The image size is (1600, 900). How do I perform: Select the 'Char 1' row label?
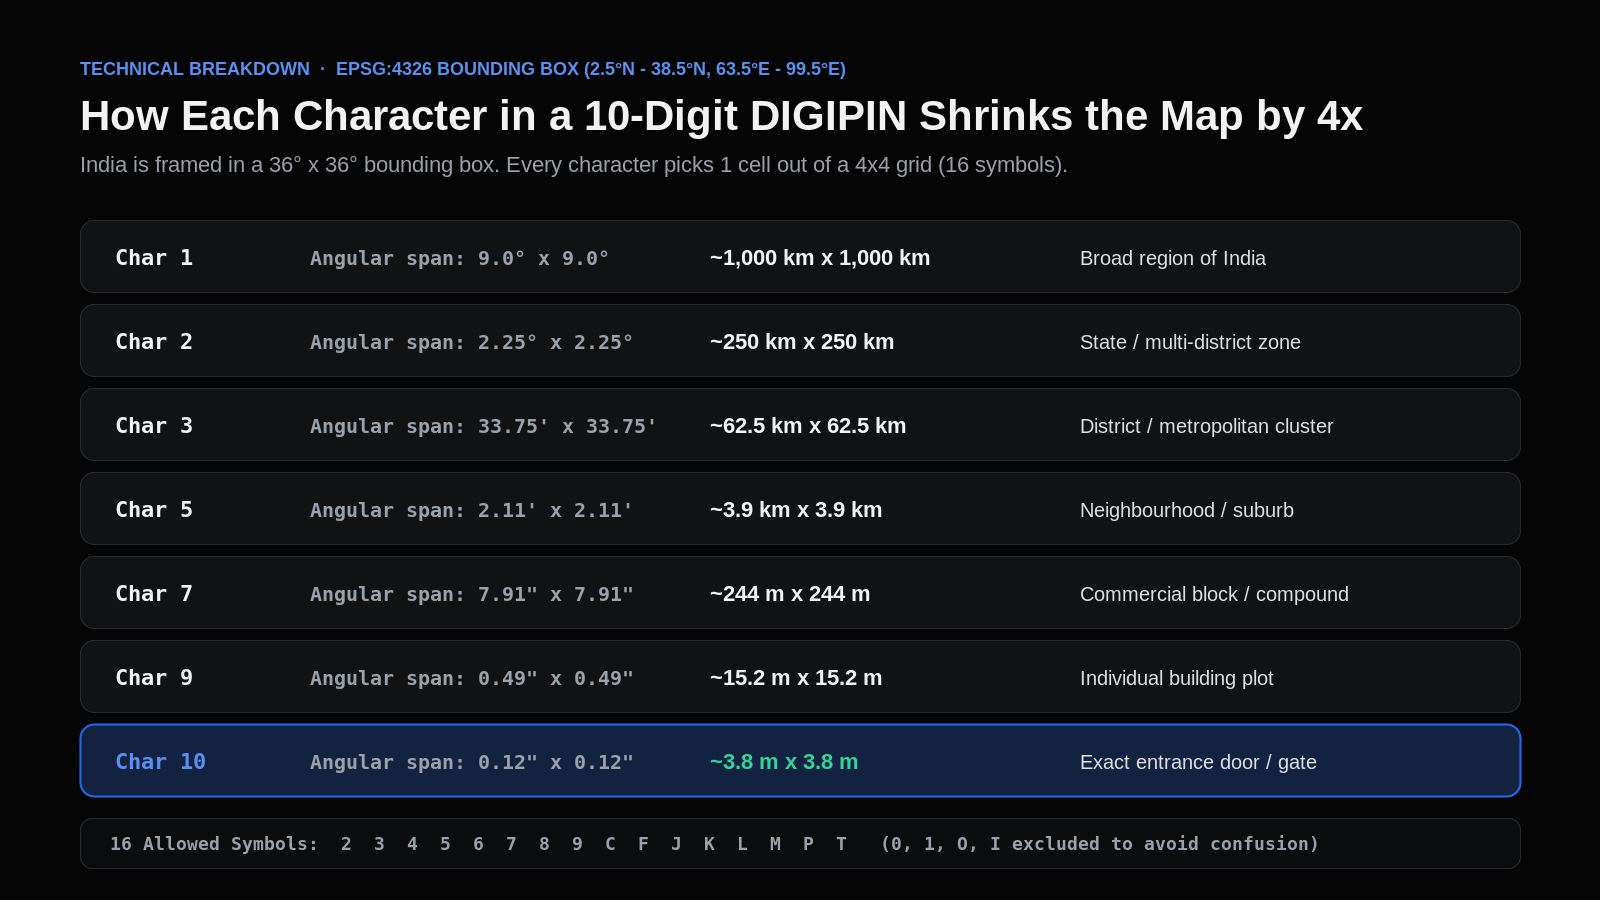pos(154,258)
